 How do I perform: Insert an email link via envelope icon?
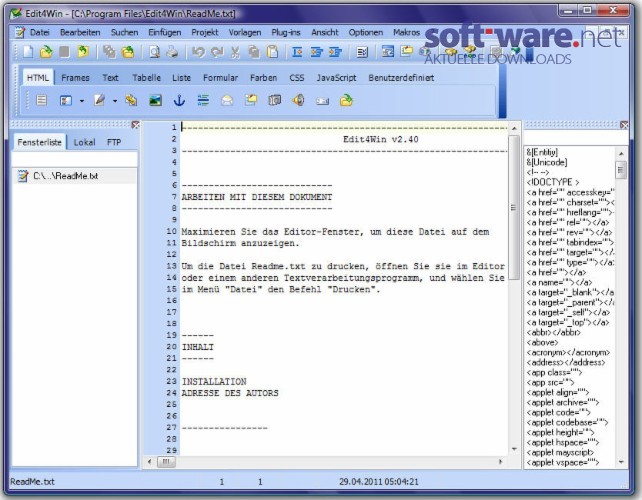coord(227,100)
